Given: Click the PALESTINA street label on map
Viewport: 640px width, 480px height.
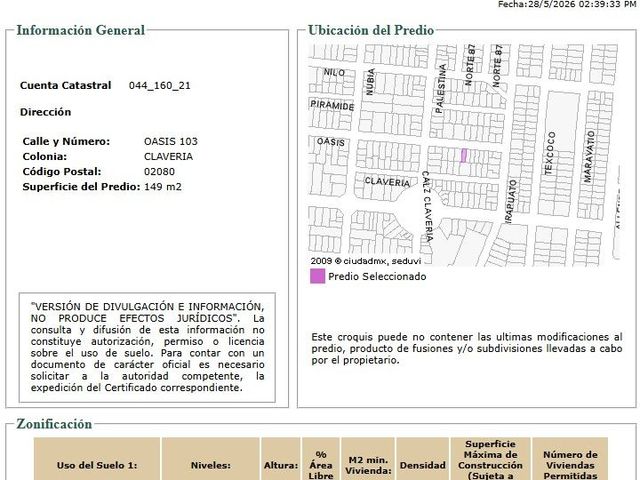Looking at the screenshot, I should (440, 89).
